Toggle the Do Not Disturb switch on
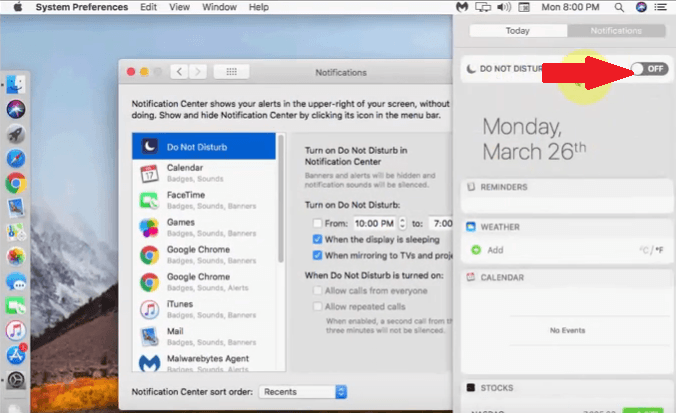 point(648,68)
